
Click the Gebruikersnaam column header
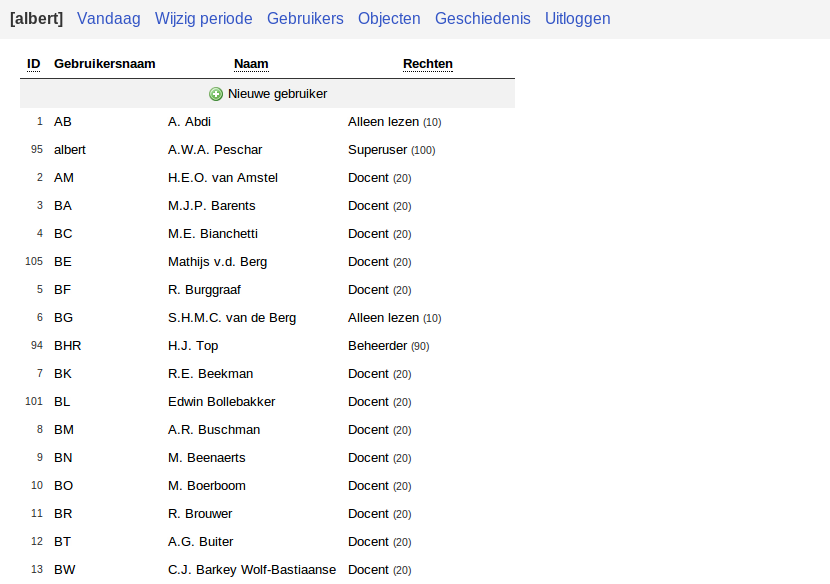(105, 64)
